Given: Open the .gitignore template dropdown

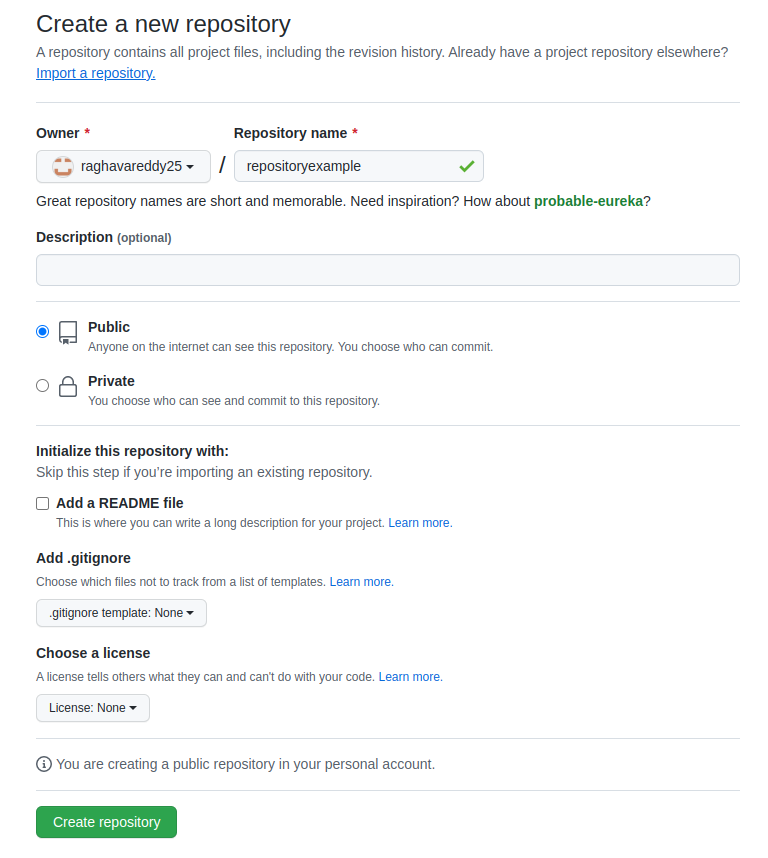Looking at the screenshot, I should pos(121,613).
